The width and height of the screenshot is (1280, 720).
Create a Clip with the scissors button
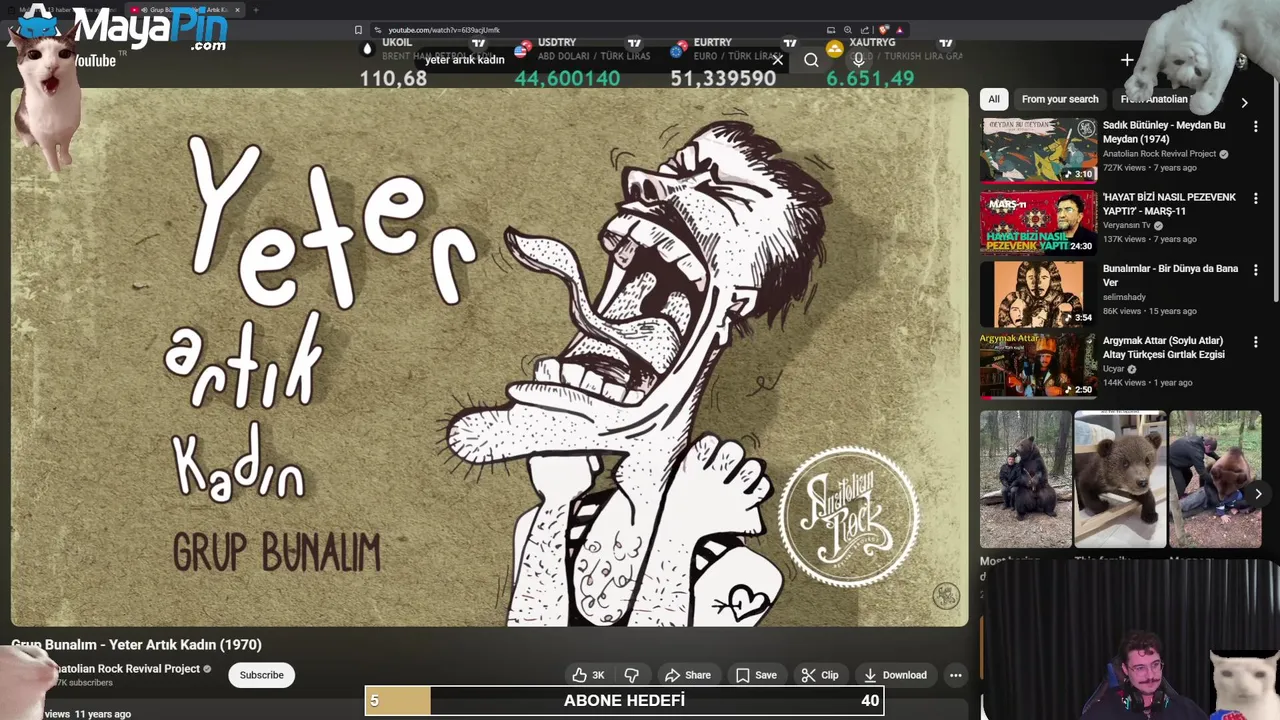pos(820,675)
